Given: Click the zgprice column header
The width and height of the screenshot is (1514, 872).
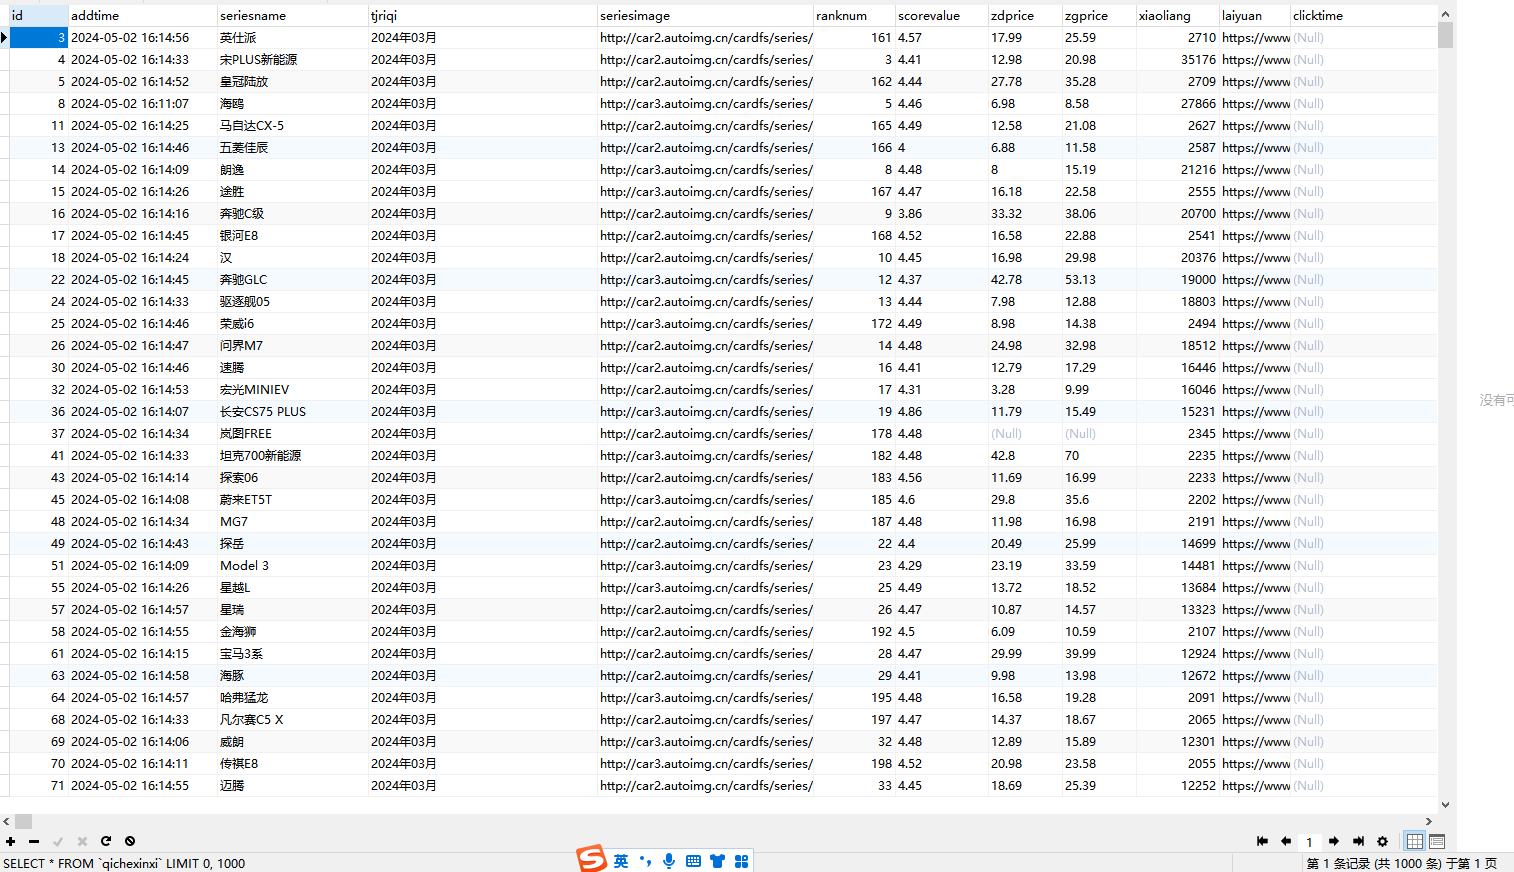Looking at the screenshot, I should point(1099,16).
